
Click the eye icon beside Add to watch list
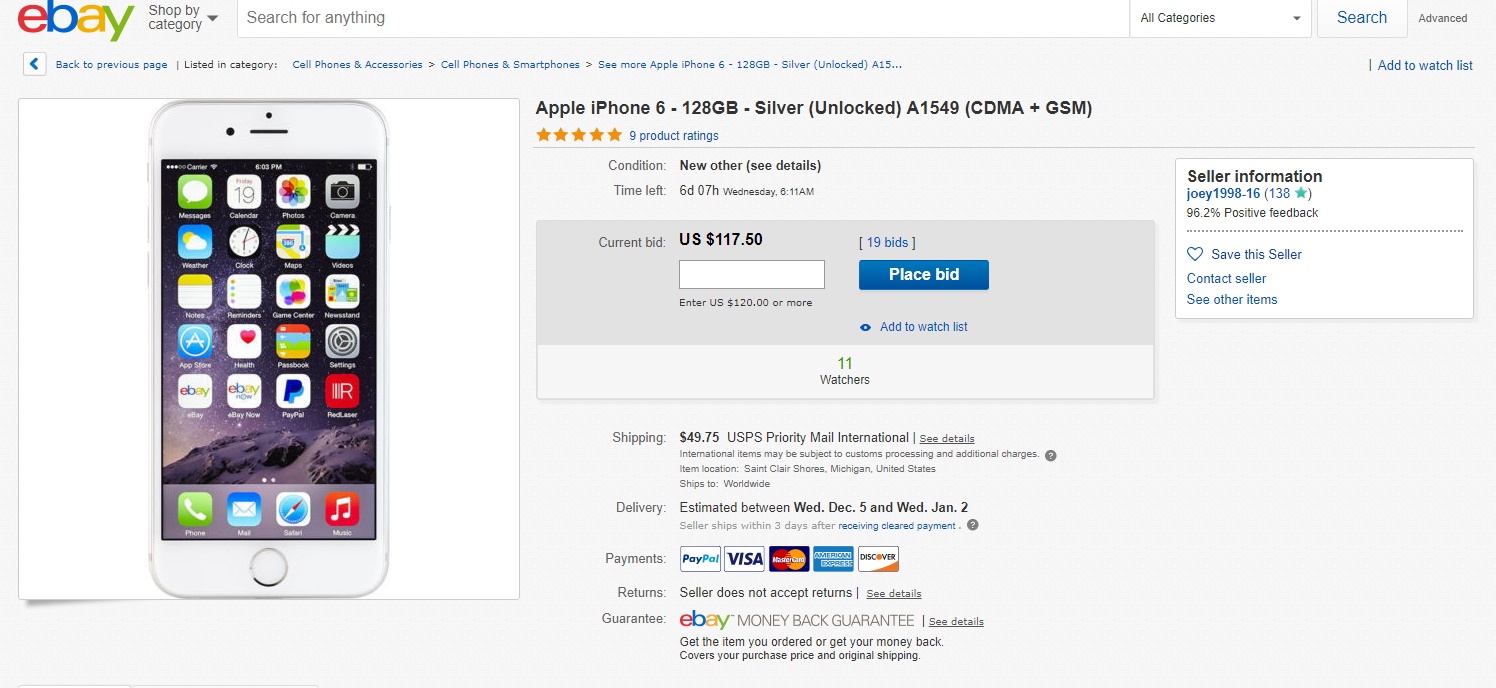[x=866, y=327]
